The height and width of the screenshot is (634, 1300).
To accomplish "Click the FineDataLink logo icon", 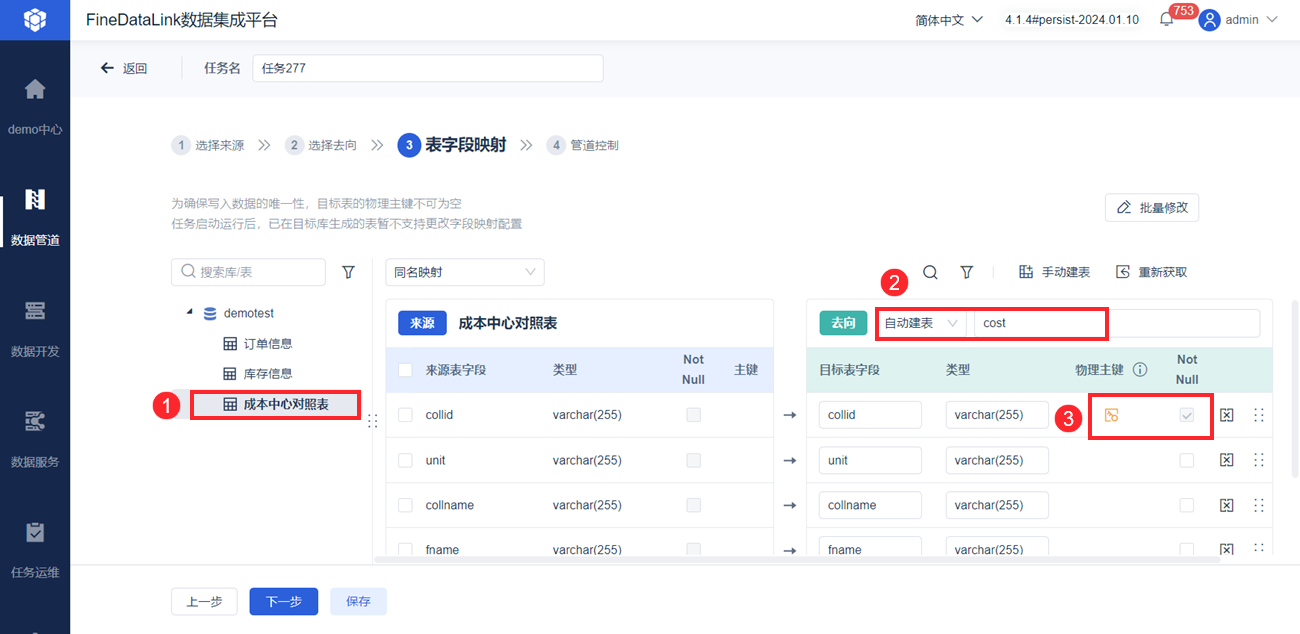I will point(35,19).
